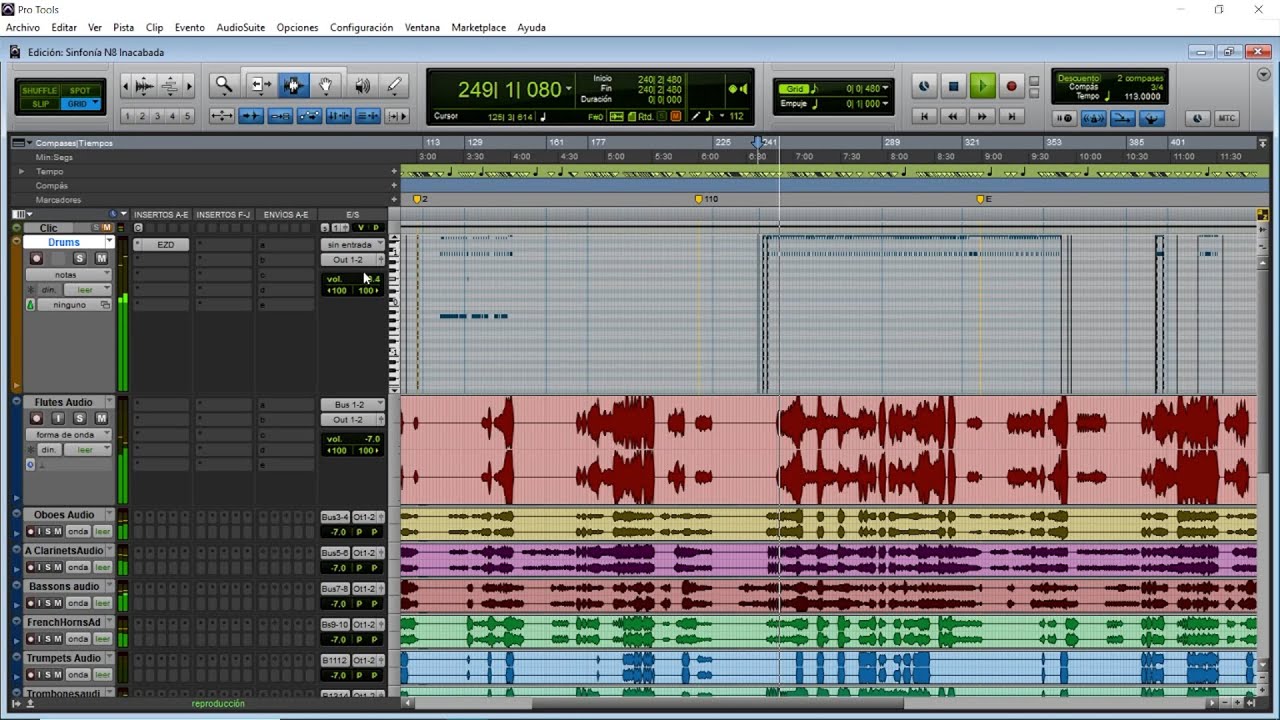Select the Selector tool
1280x720 pixels.
[292, 86]
